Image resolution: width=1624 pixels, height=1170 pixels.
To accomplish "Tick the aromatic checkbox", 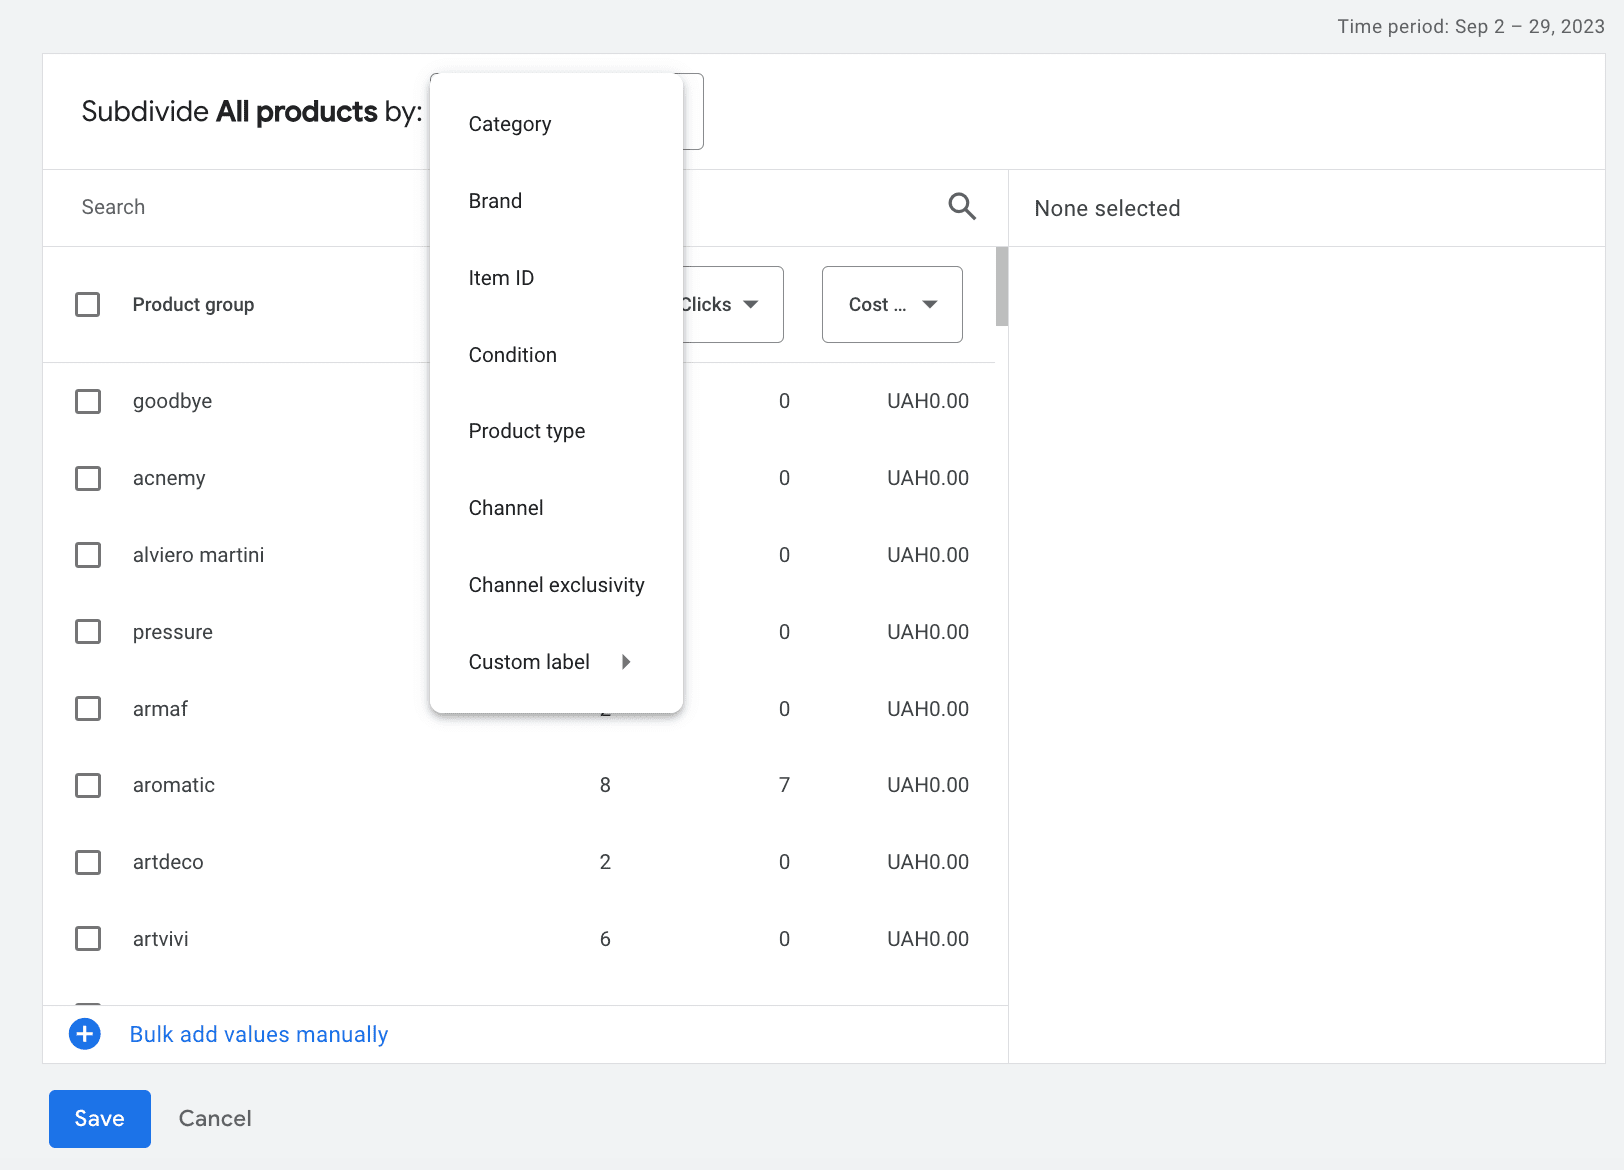I will [88, 786].
